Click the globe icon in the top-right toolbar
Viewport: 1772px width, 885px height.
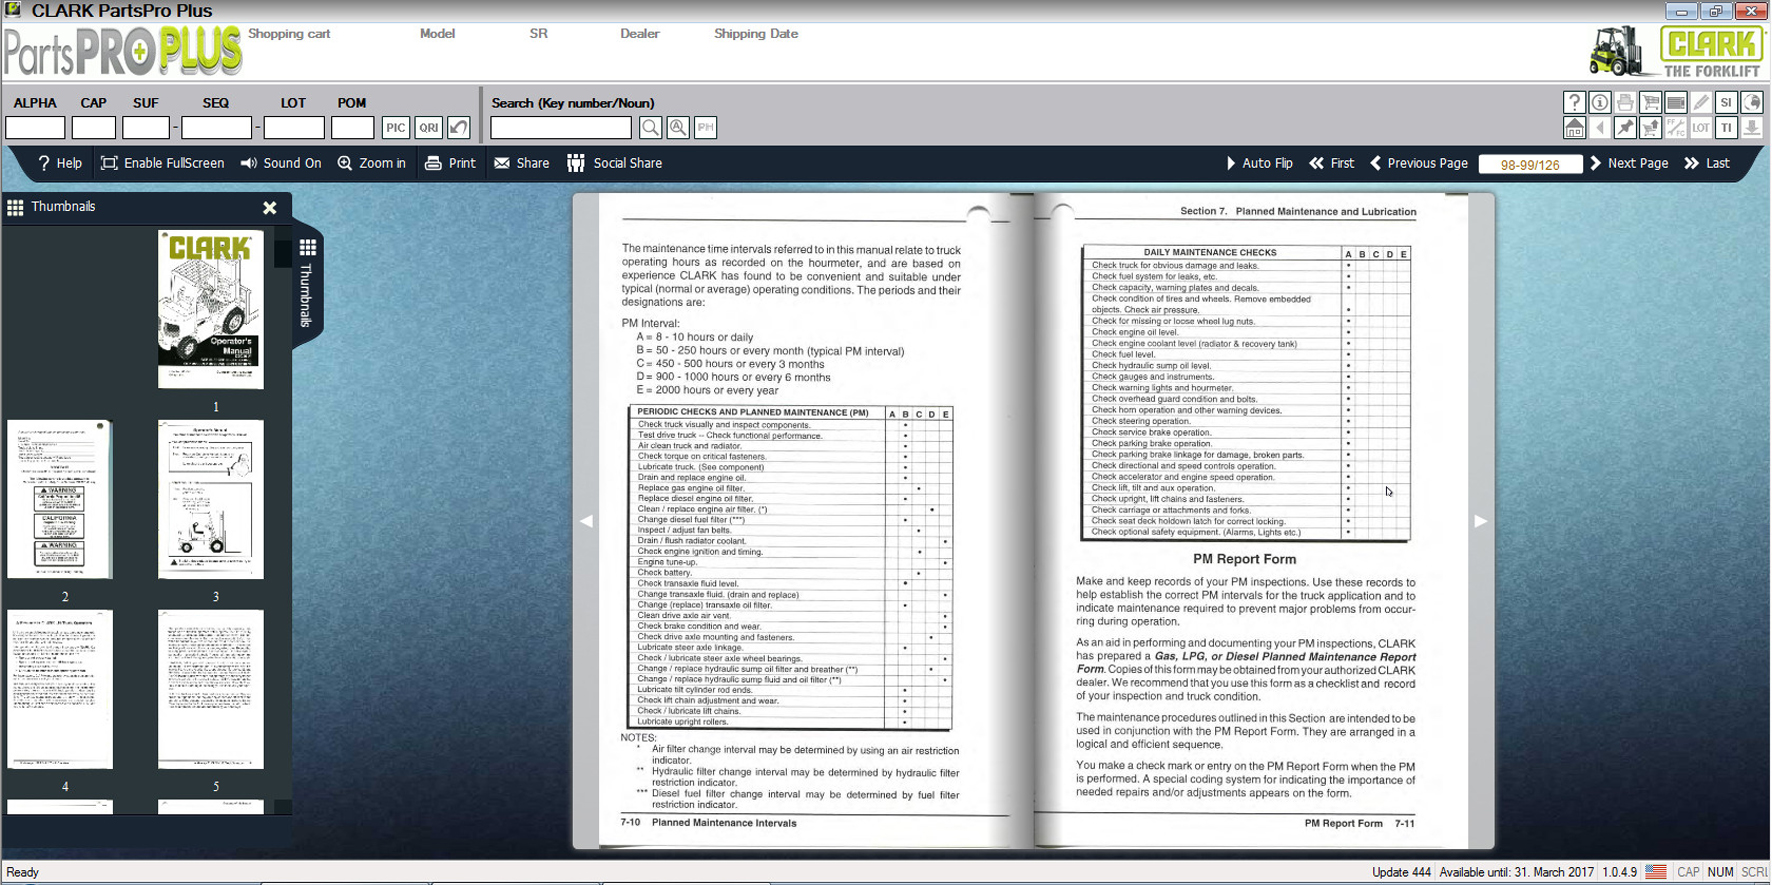click(1751, 103)
